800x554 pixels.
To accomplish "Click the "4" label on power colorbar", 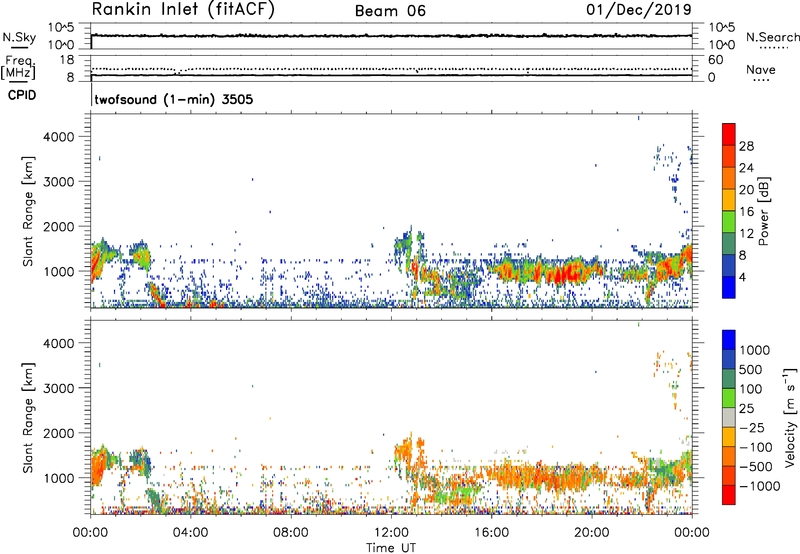I will pos(742,277).
